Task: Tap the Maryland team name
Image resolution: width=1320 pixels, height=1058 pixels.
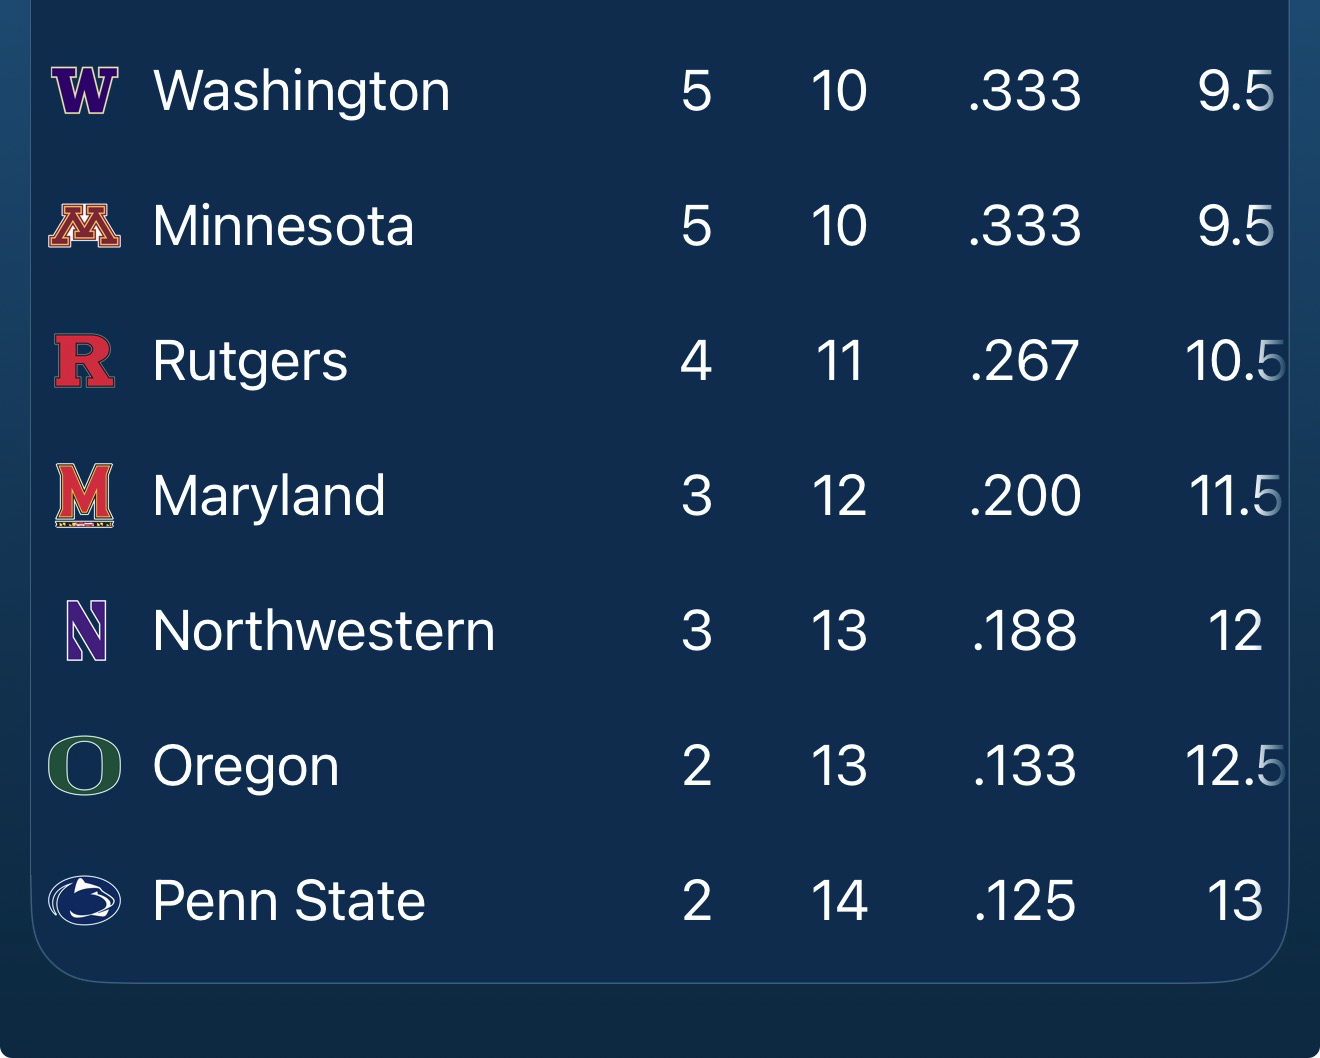Action: (268, 495)
